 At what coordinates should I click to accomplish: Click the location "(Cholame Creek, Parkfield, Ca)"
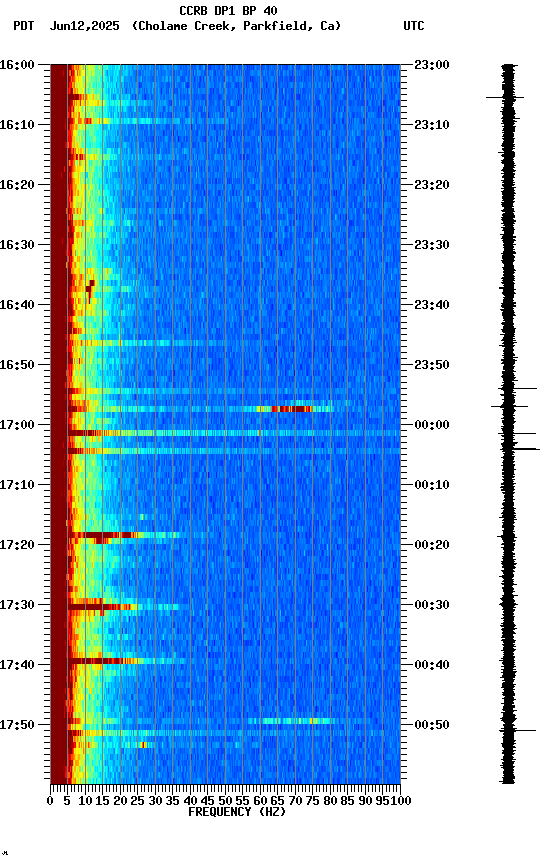click(236, 26)
